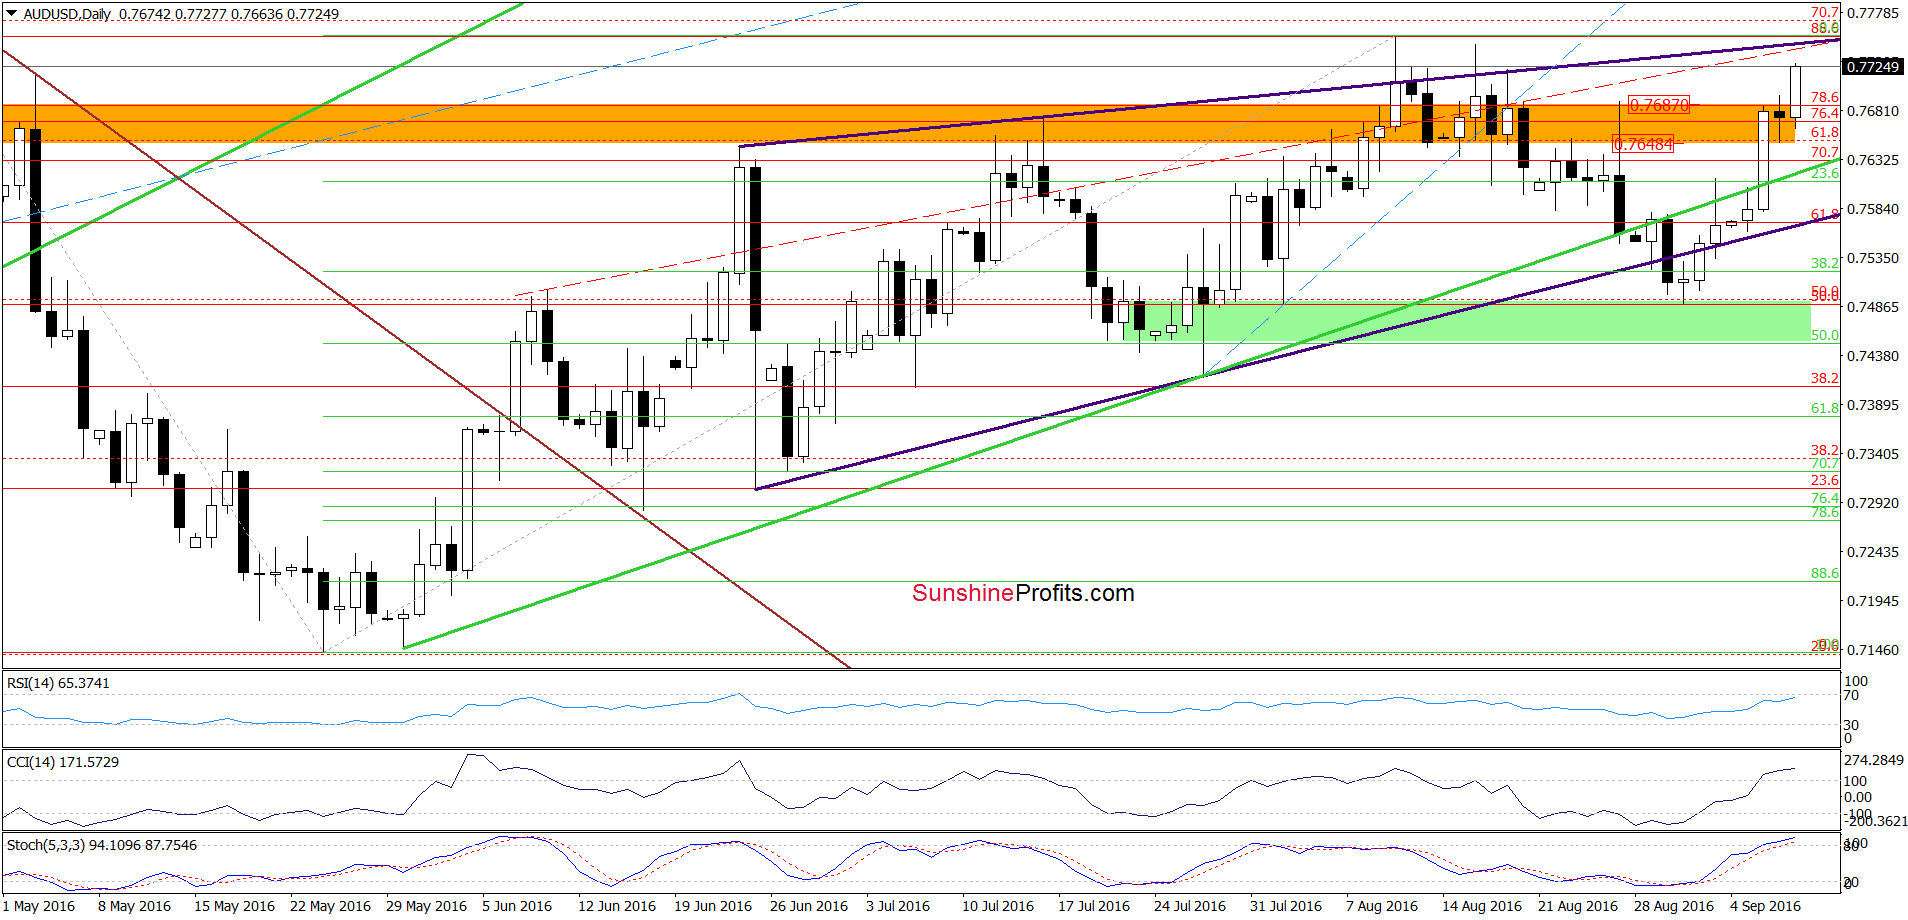1908x920 pixels.
Task: Click the 10 Jul 2016 date label
Action: click(x=998, y=906)
